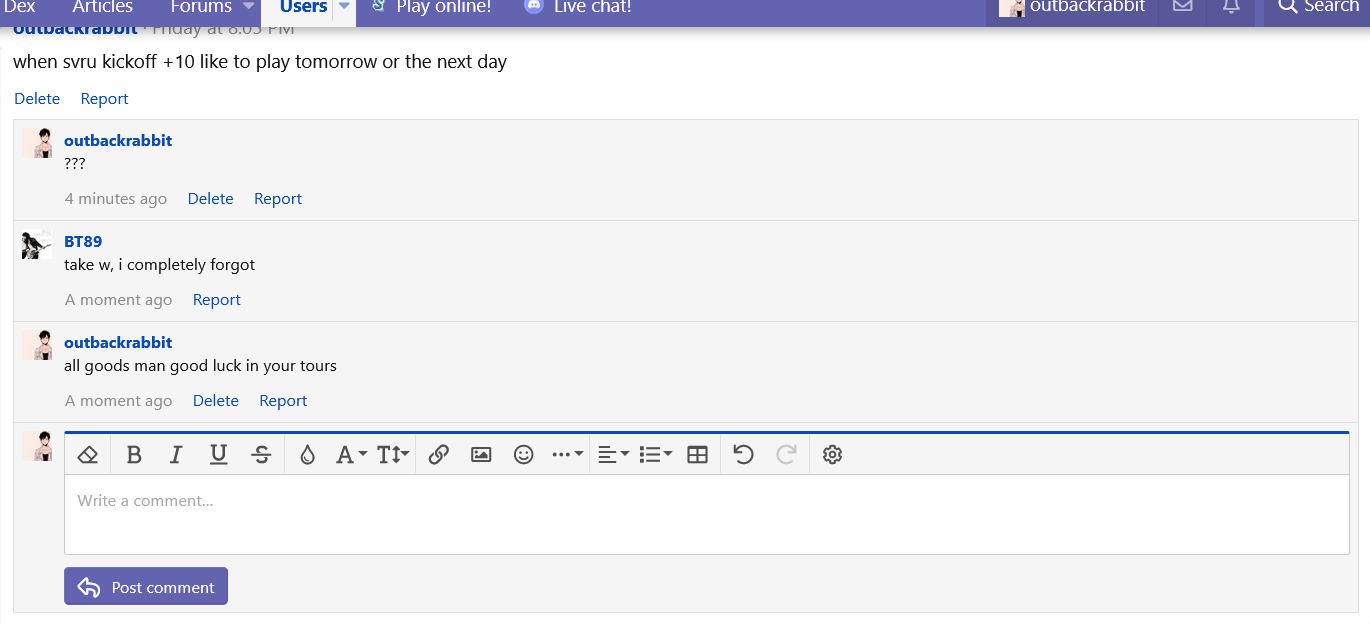Screen dimensions: 1370x624
Task: Click the Post comment button
Action: tap(146, 587)
